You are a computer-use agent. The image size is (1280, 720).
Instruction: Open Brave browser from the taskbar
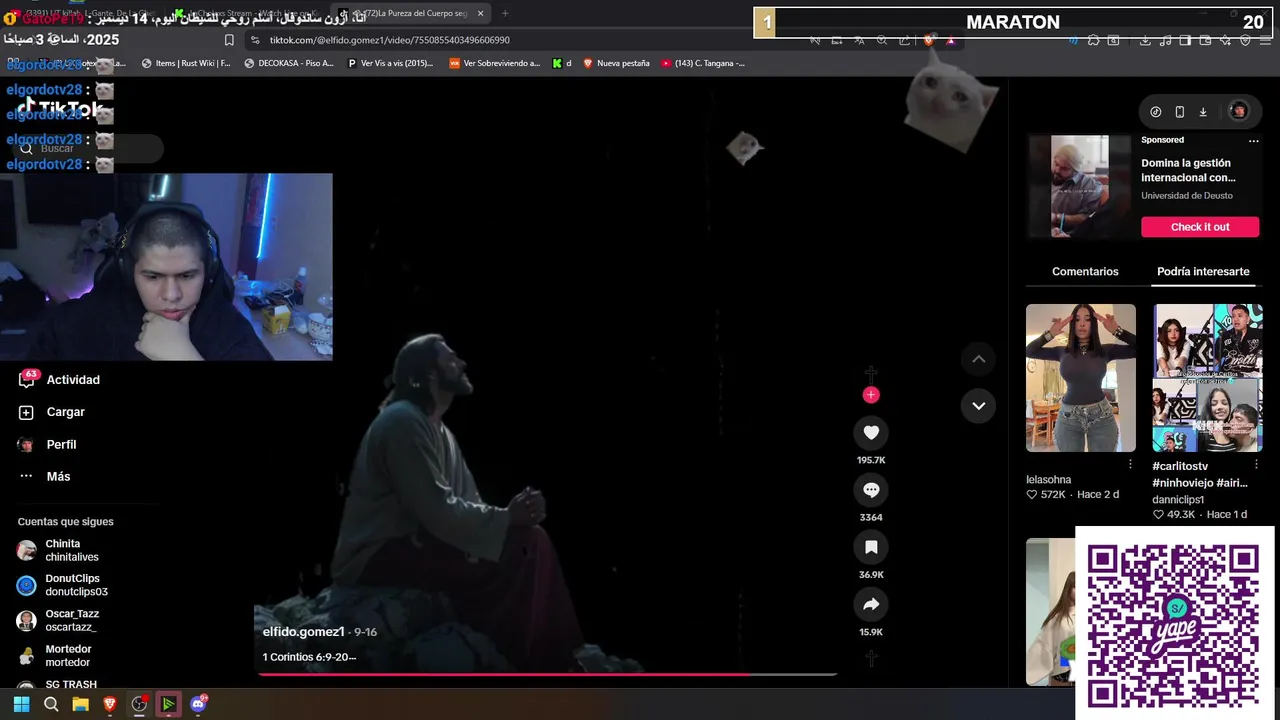[x=110, y=704]
